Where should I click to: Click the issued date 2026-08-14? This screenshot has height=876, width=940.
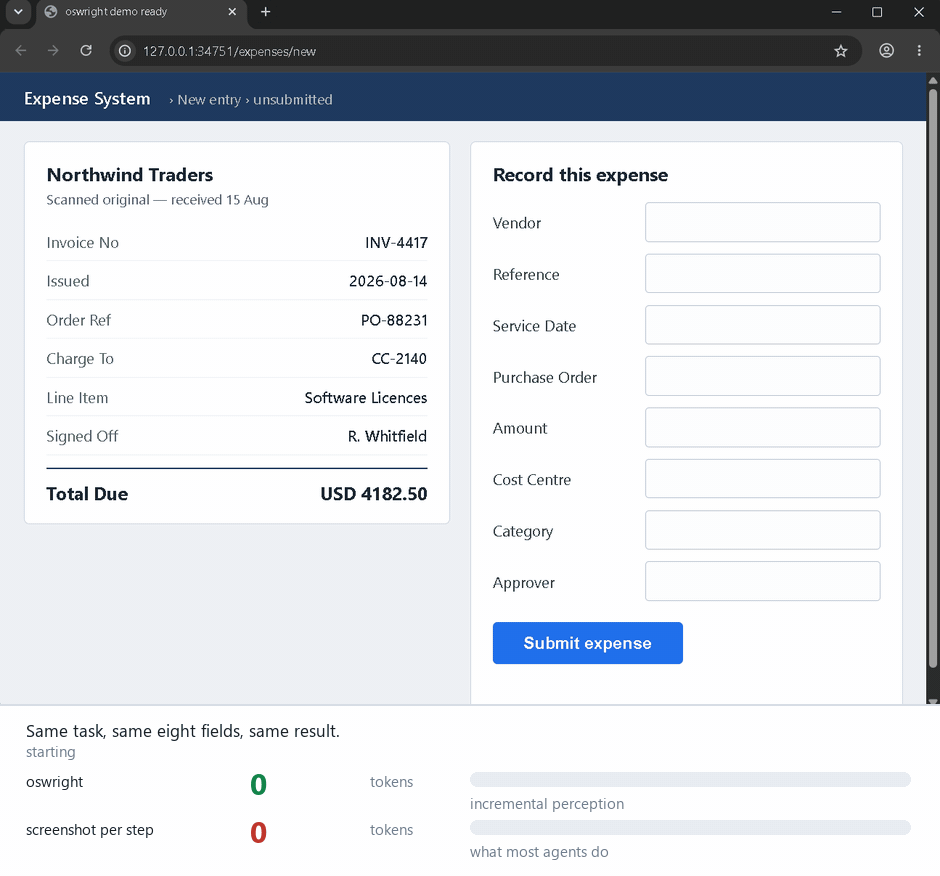388,281
